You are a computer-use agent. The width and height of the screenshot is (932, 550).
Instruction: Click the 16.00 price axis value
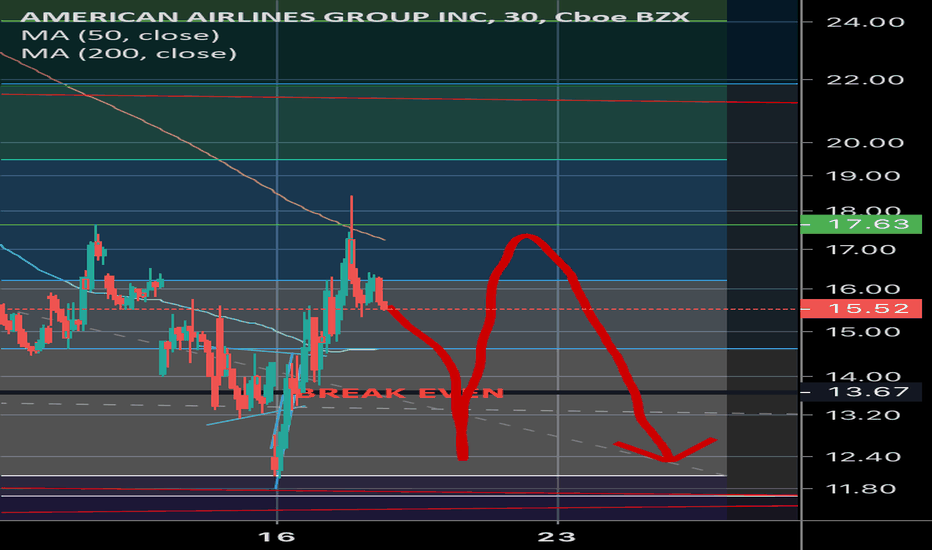865,290
